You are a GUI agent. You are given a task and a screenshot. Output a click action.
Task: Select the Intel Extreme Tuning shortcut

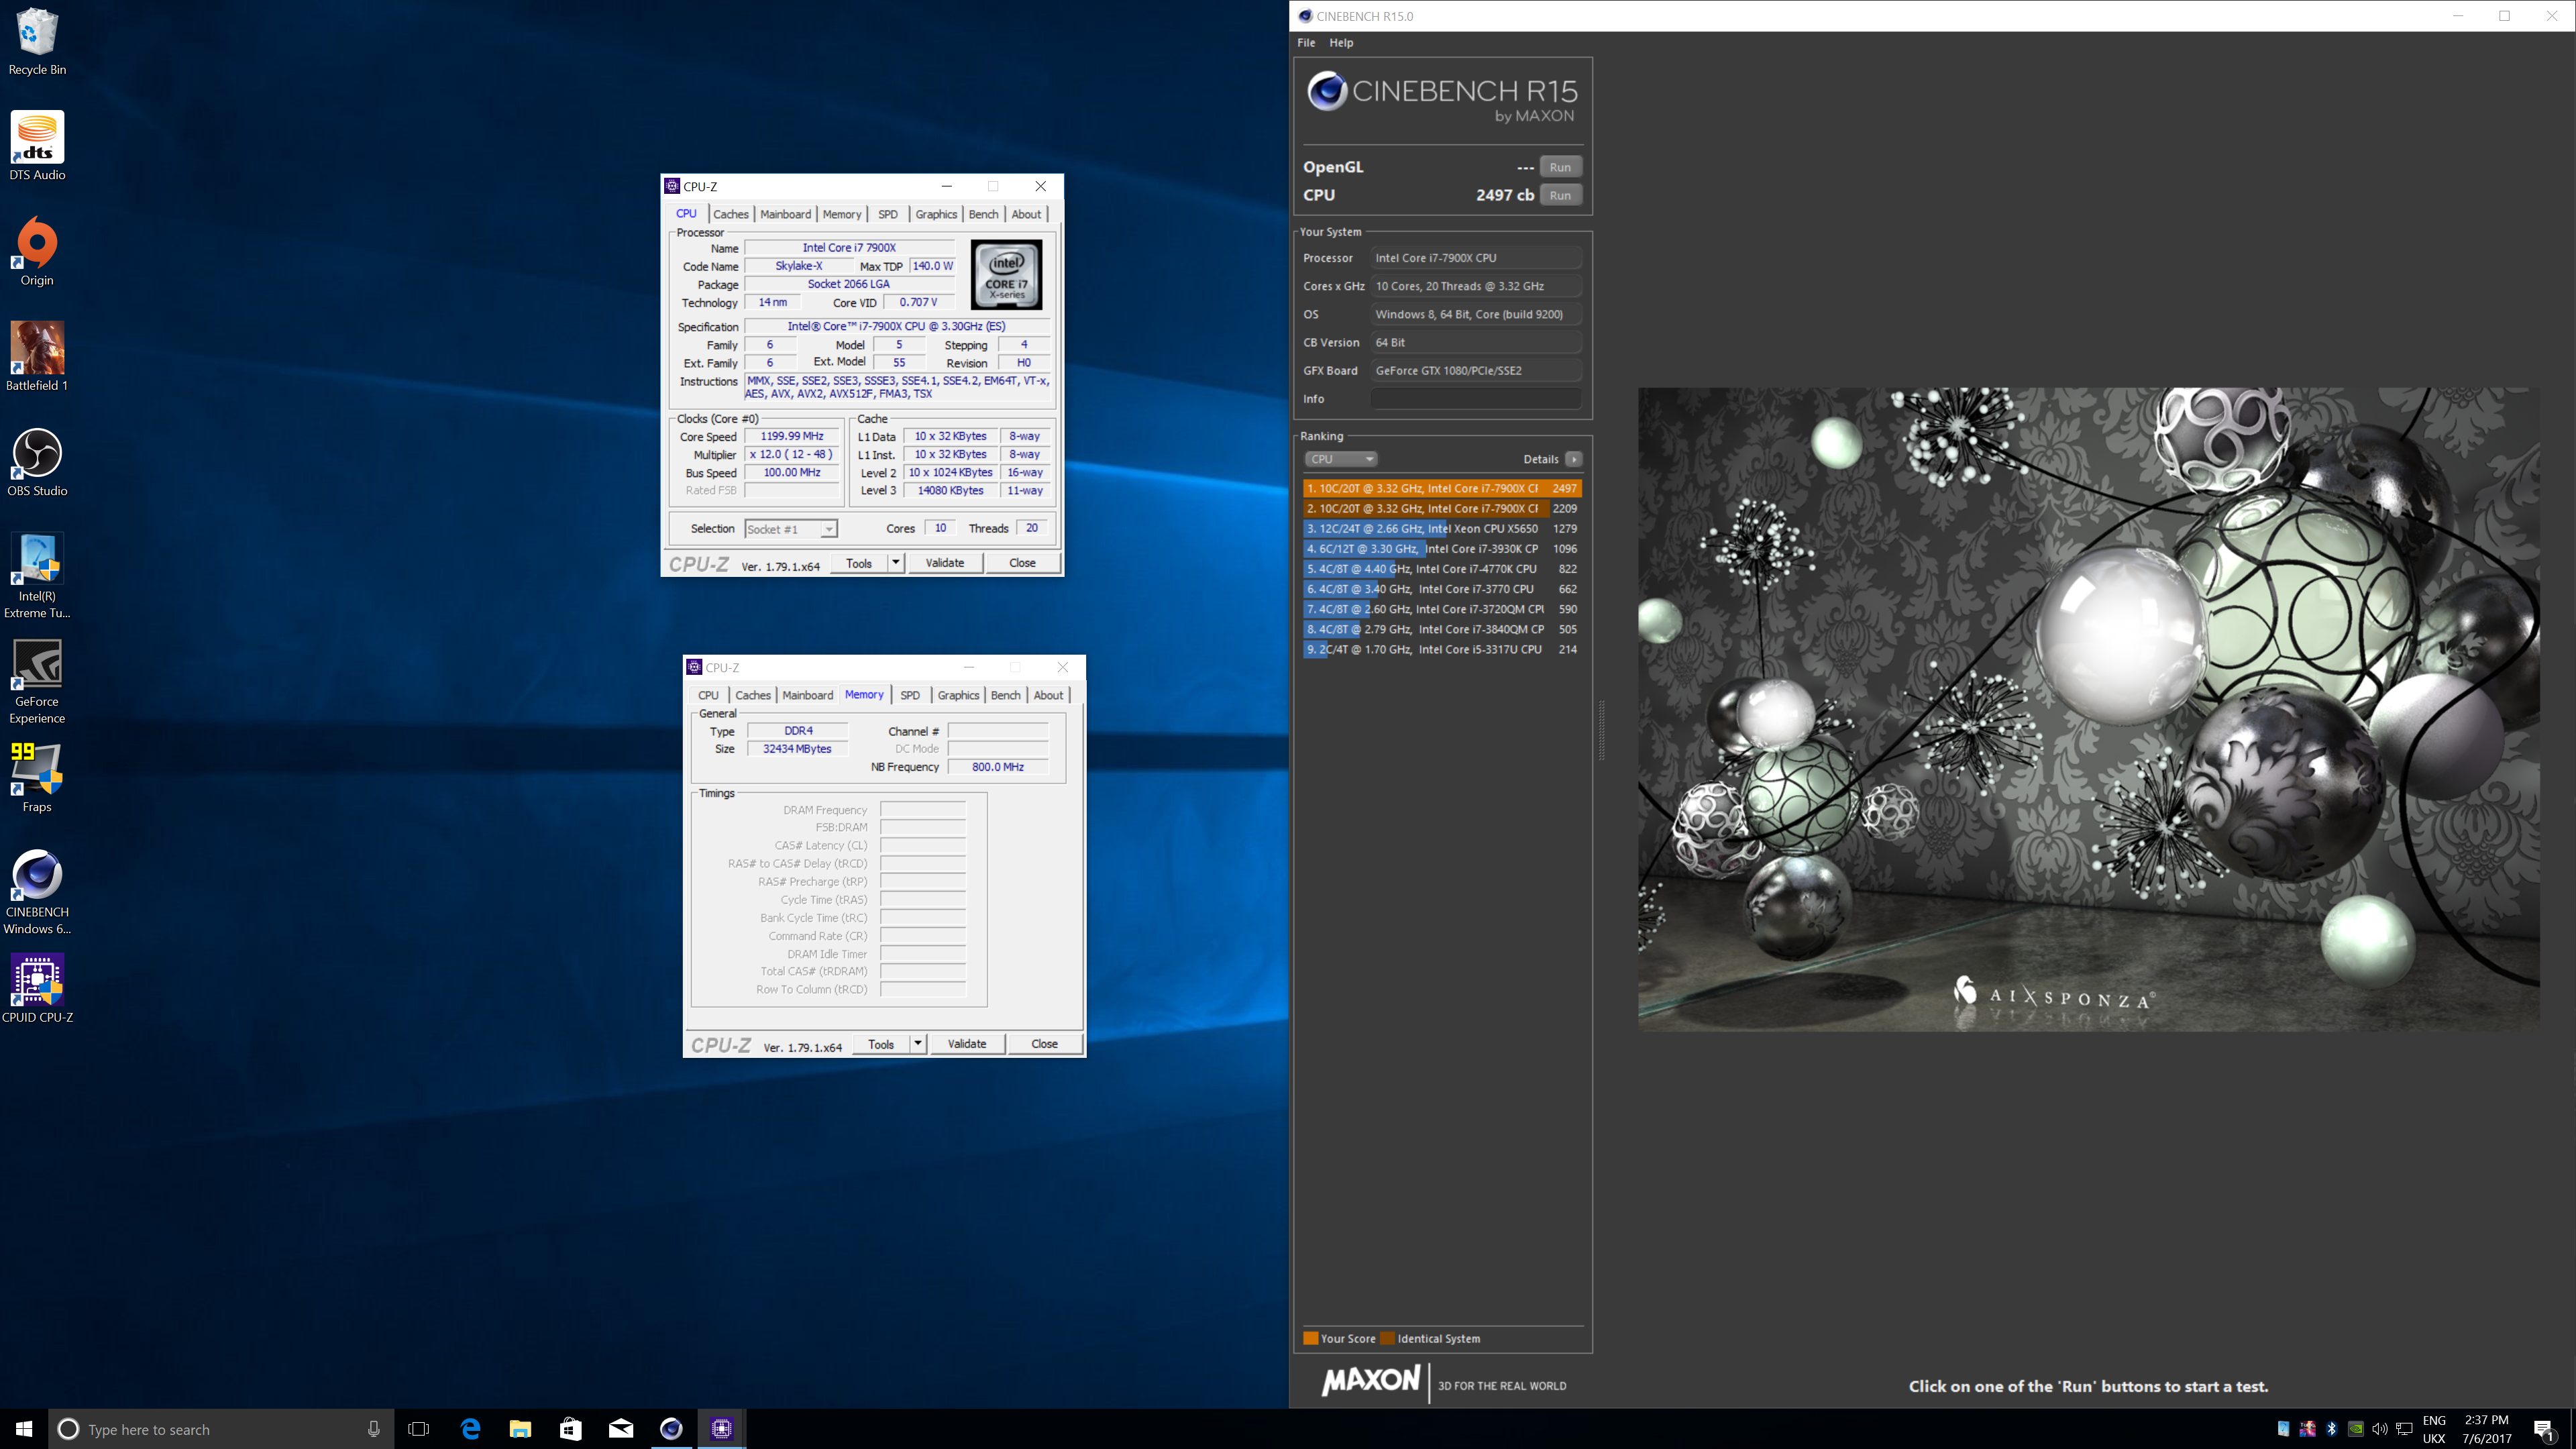click(x=37, y=576)
